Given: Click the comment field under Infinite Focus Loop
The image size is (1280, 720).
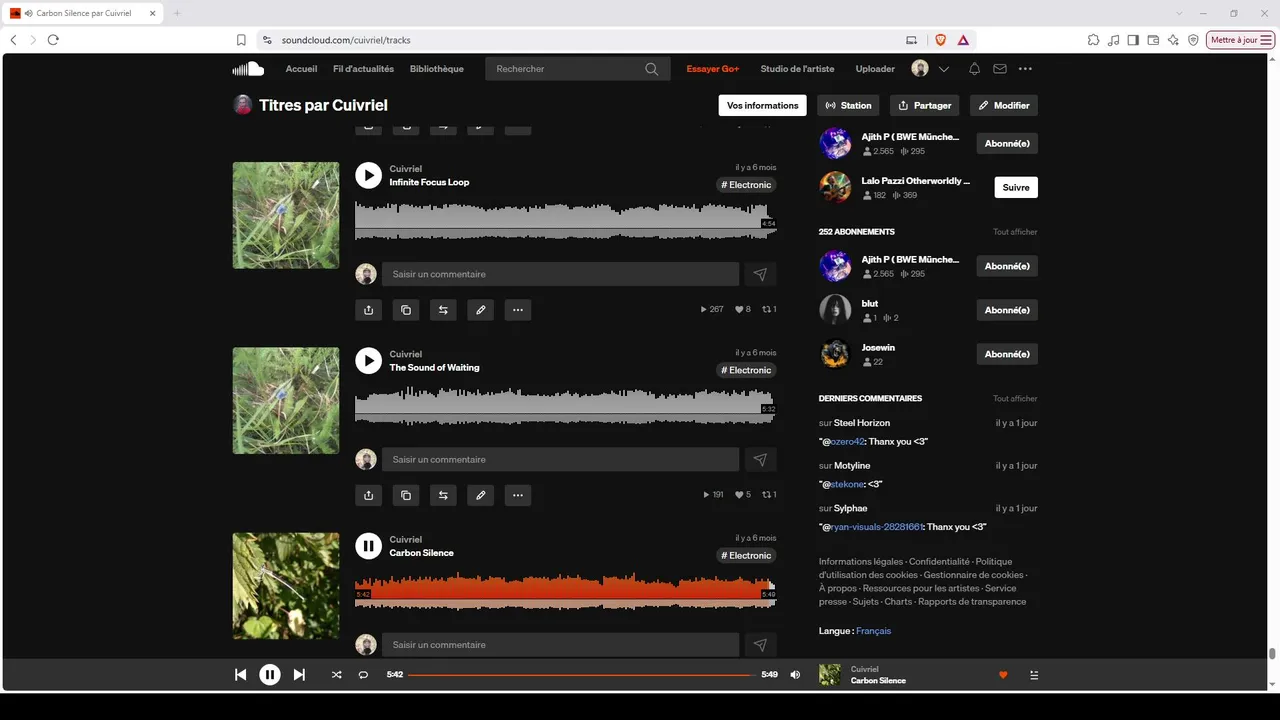Looking at the screenshot, I should click(x=560, y=274).
